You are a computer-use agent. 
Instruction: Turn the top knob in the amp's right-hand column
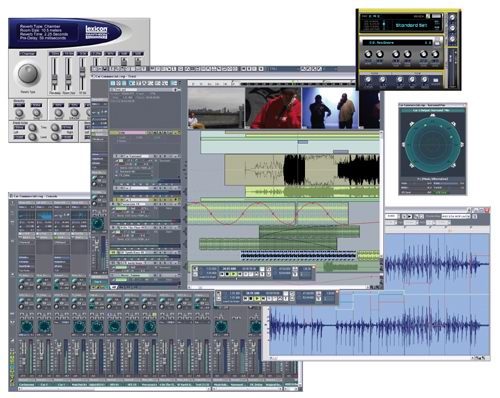pos(452,18)
